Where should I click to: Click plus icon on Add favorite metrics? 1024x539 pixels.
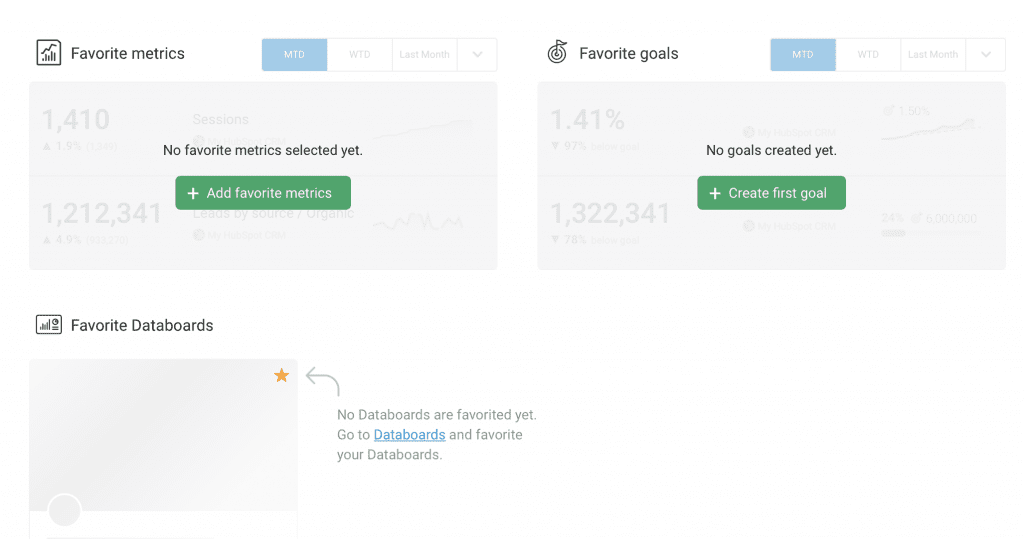click(x=193, y=193)
